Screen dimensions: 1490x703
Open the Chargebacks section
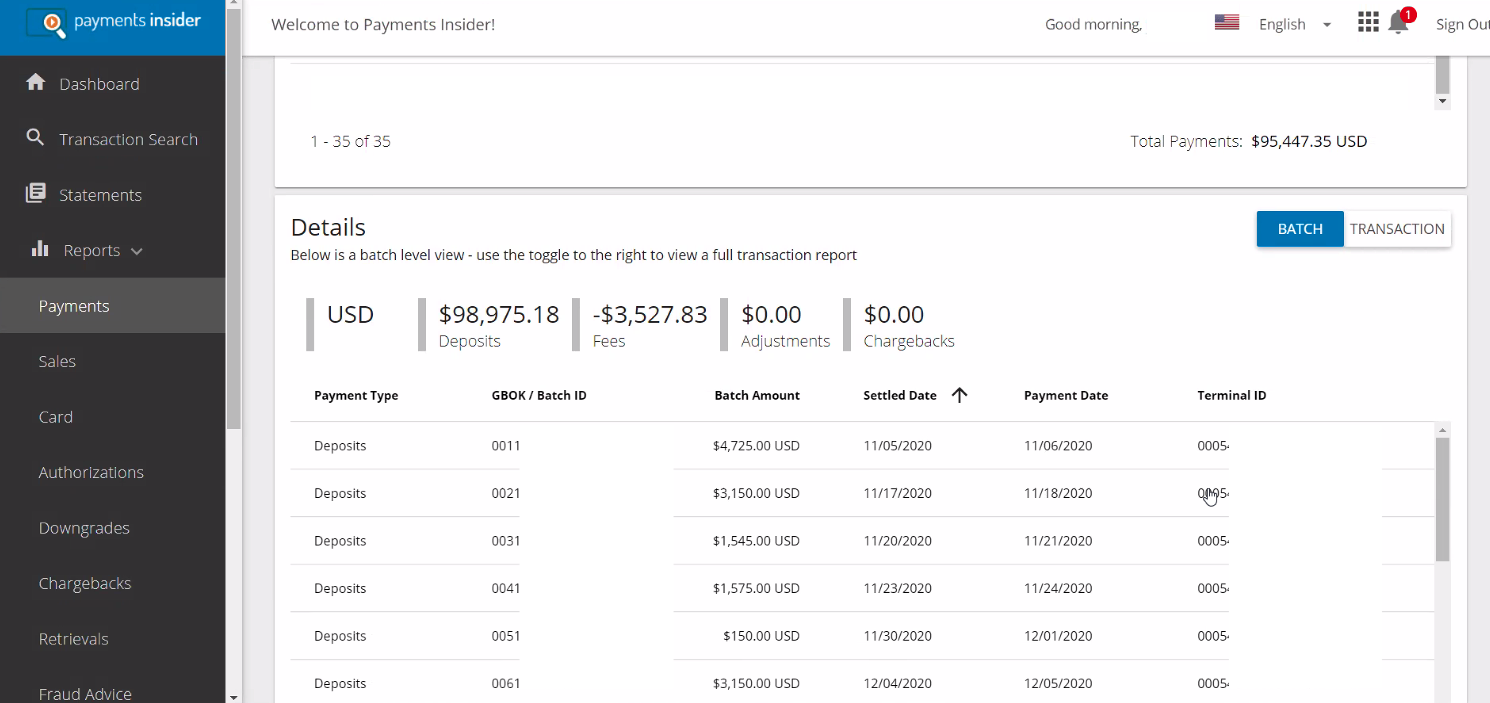[x=85, y=583]
